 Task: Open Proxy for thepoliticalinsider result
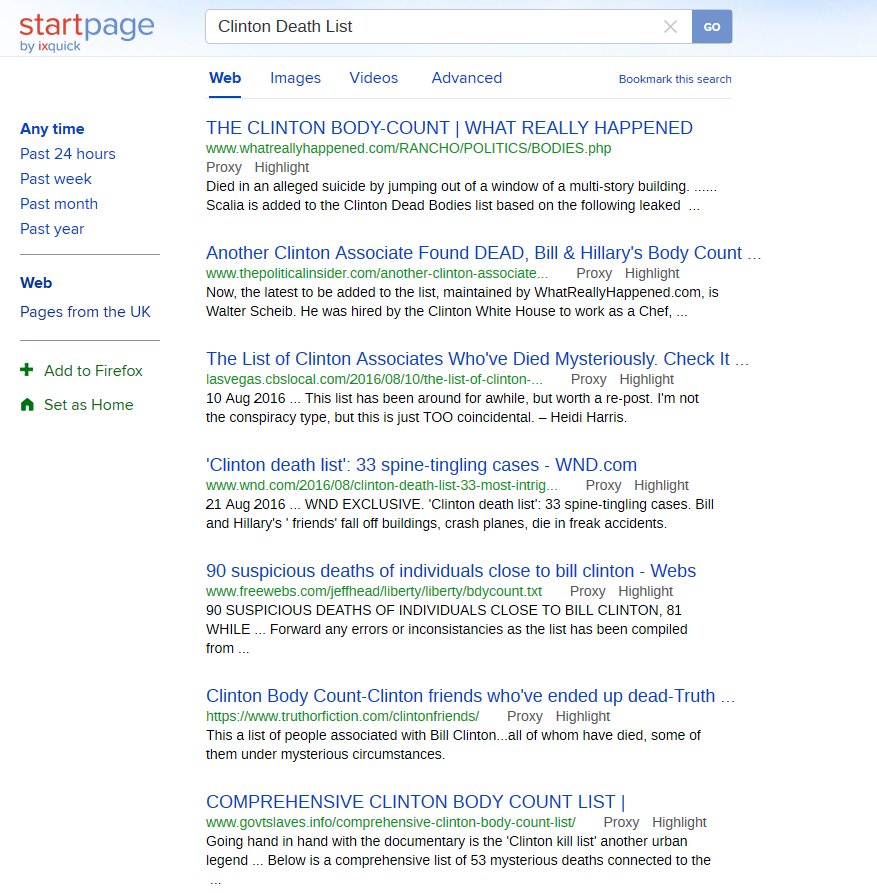[594, 273]
